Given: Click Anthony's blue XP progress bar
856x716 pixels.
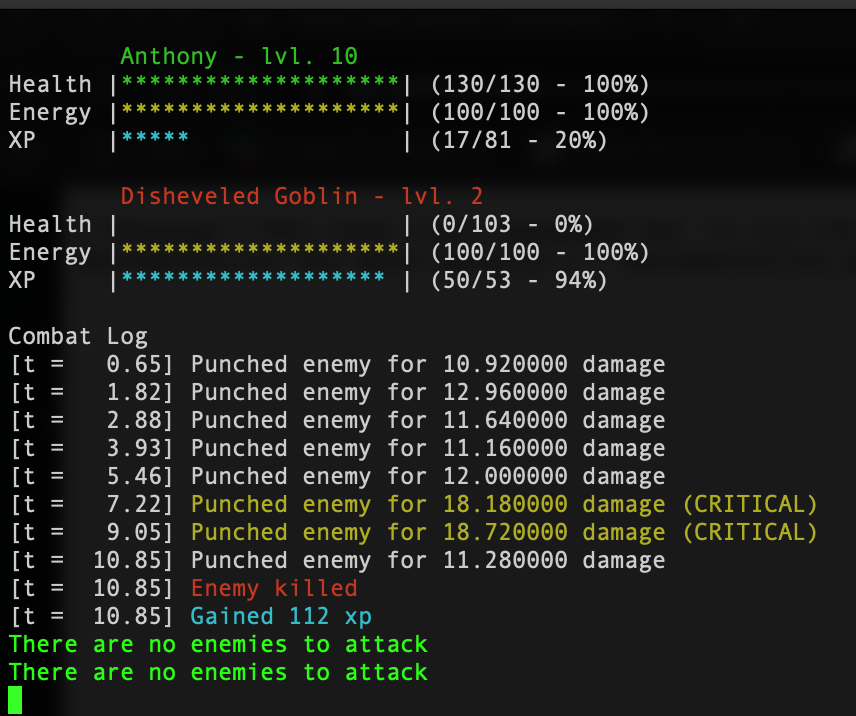Looking at the screenshot, I should (x=155, y=141).
